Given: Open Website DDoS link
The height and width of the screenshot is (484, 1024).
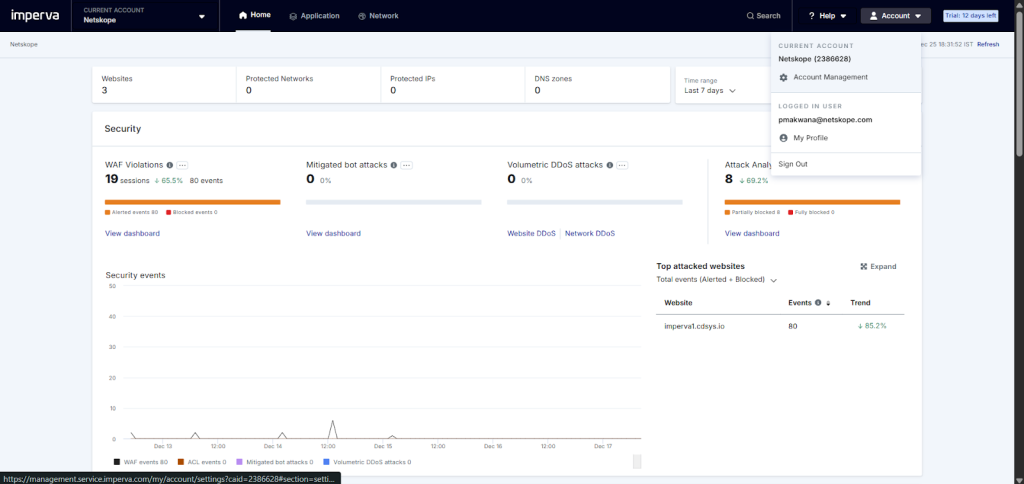Looking at the screenshot, I should [x=532, y=233].
